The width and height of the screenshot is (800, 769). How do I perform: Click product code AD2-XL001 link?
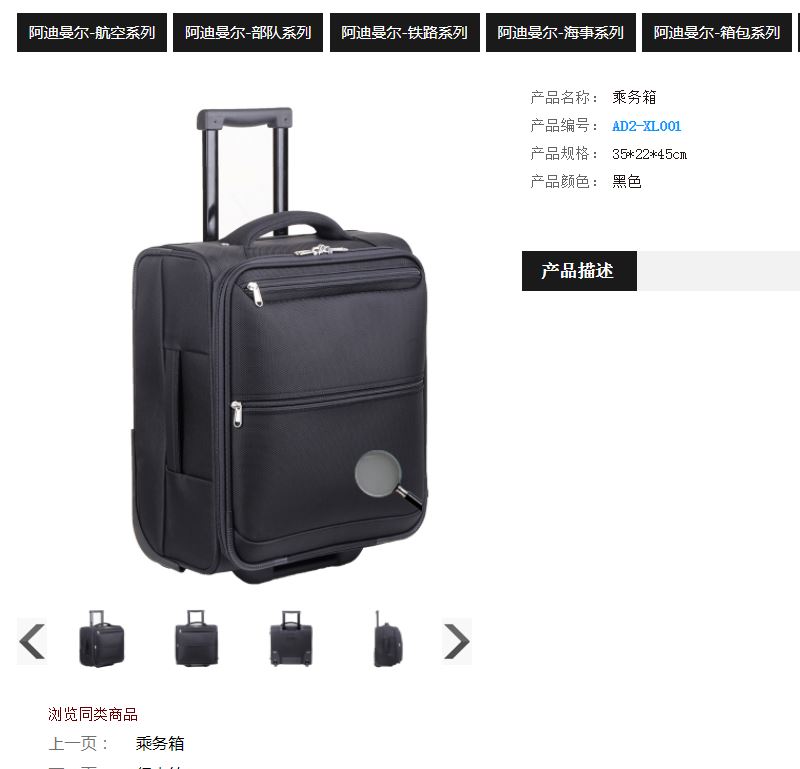646,126
